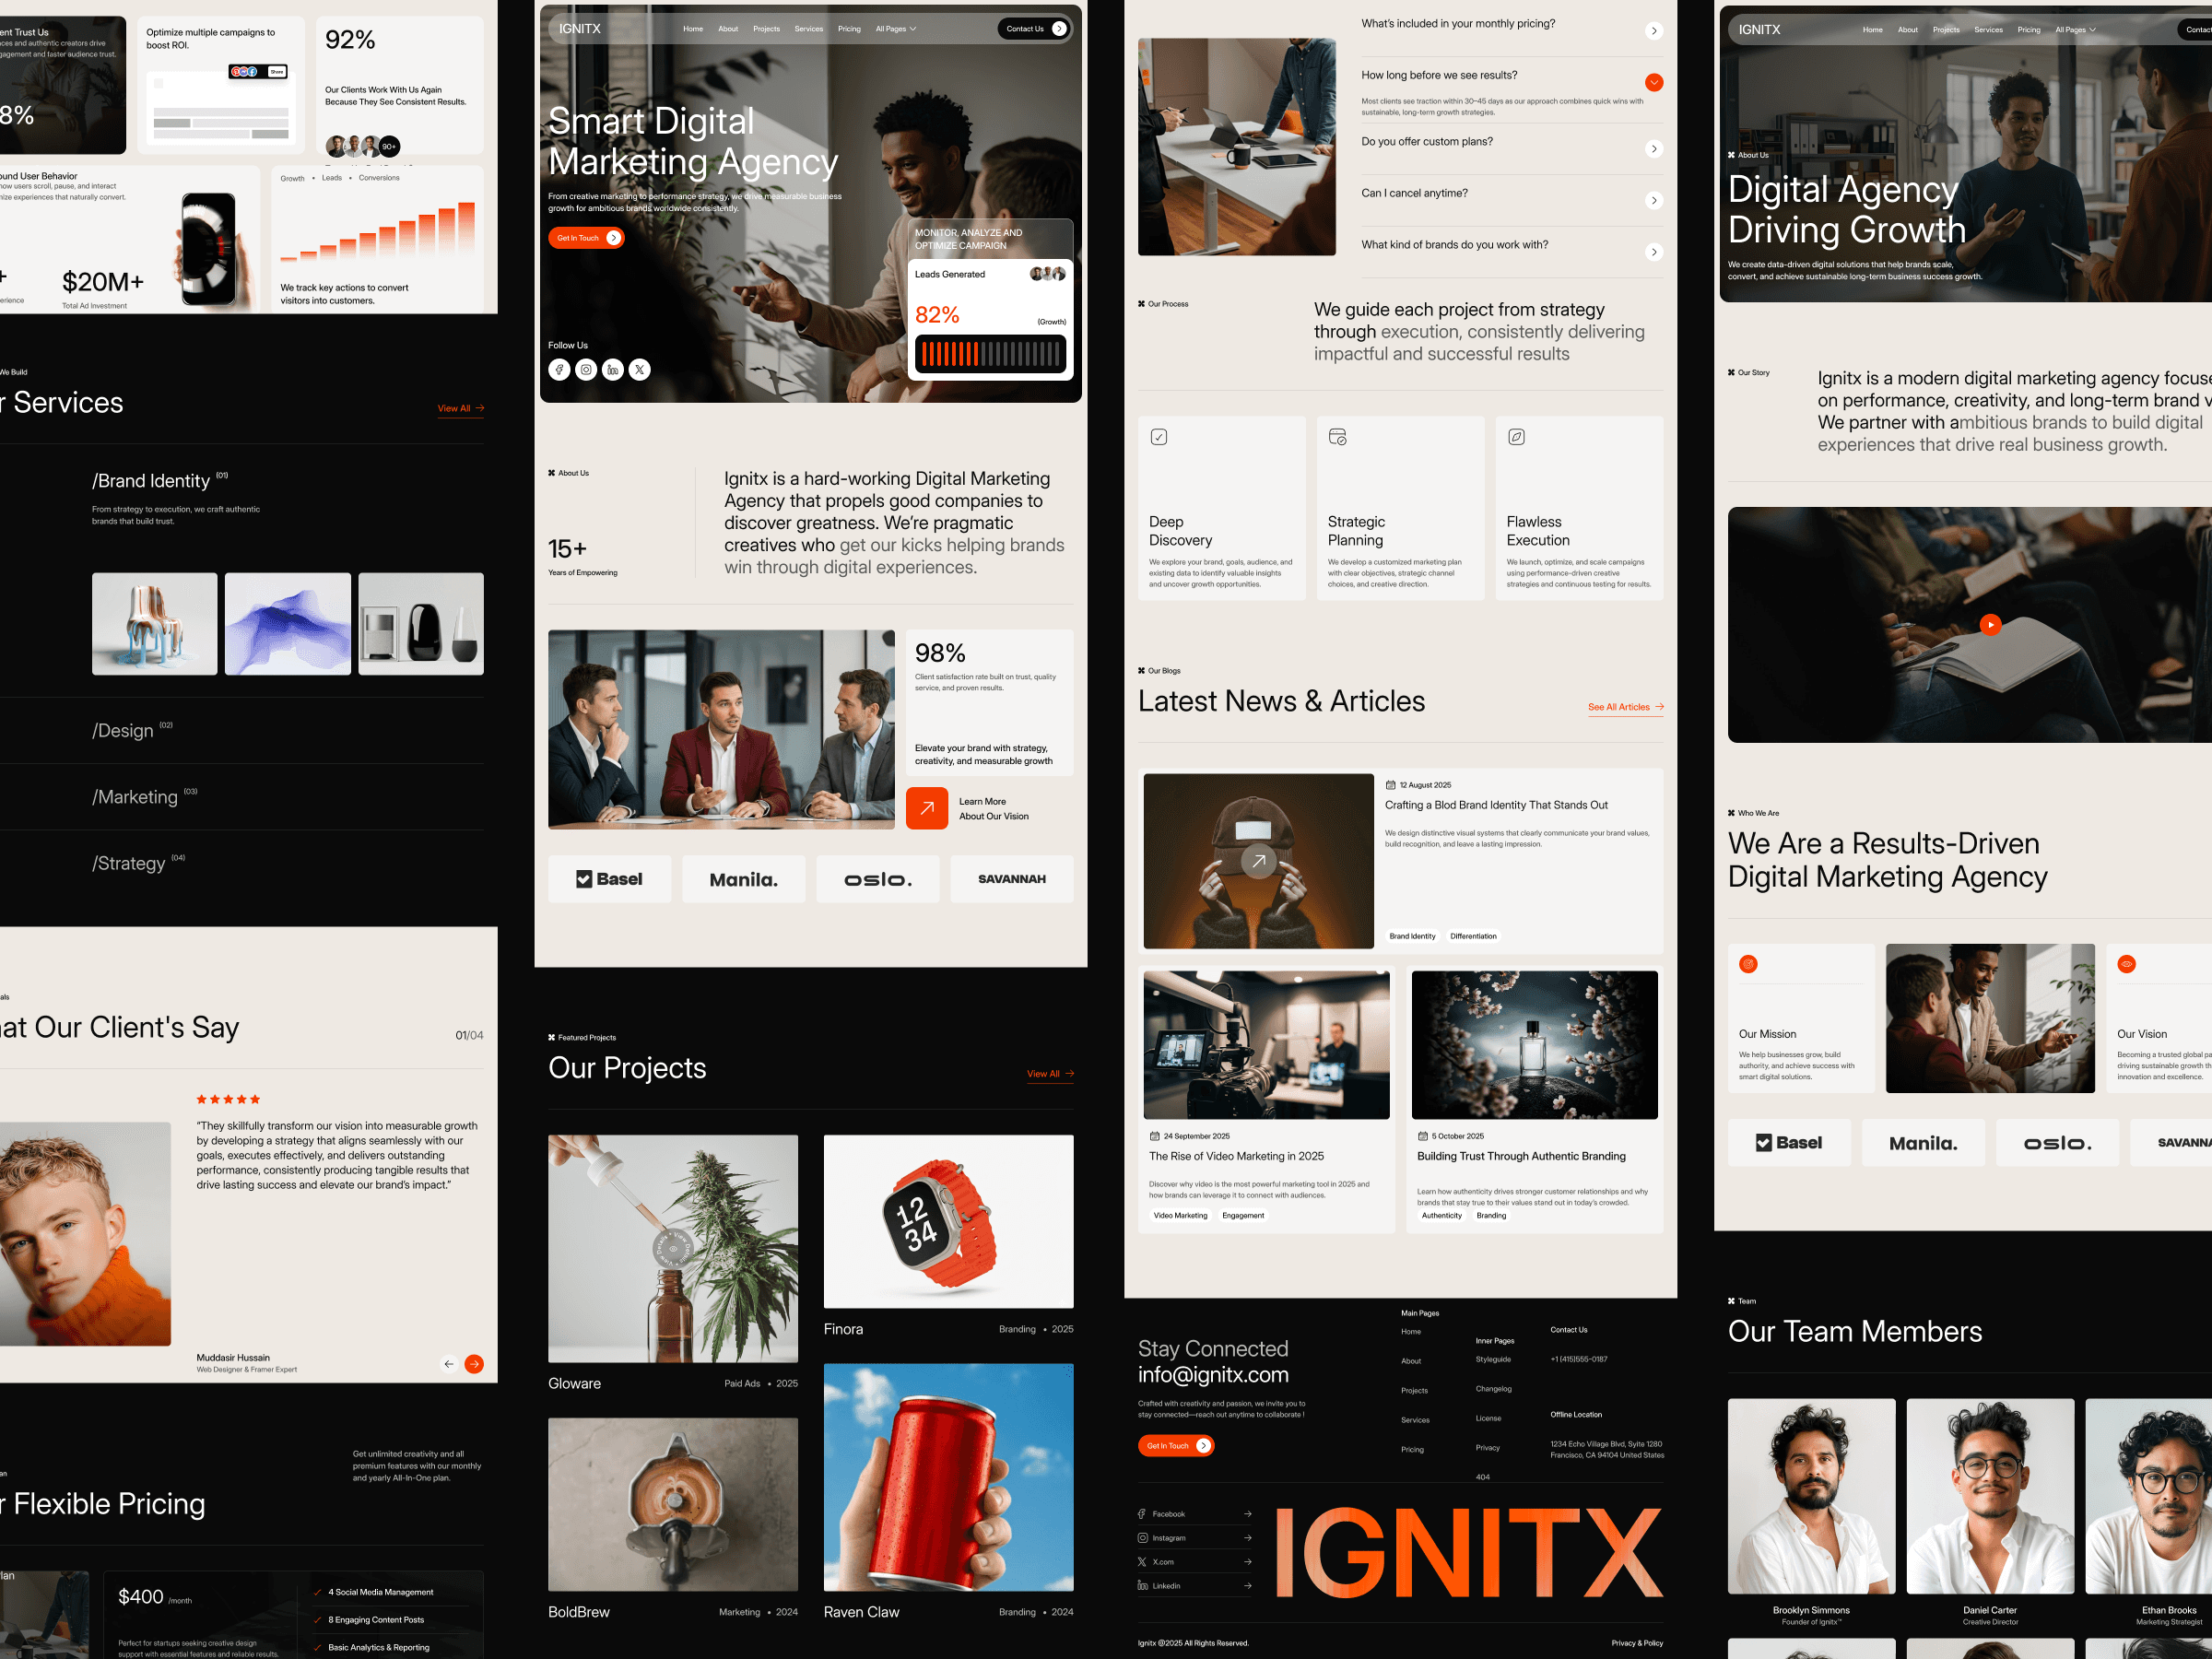Screen dimensions: 2212x1659
Task: Select the Strategic Planning calendar icon
Action: [1338, 437]
